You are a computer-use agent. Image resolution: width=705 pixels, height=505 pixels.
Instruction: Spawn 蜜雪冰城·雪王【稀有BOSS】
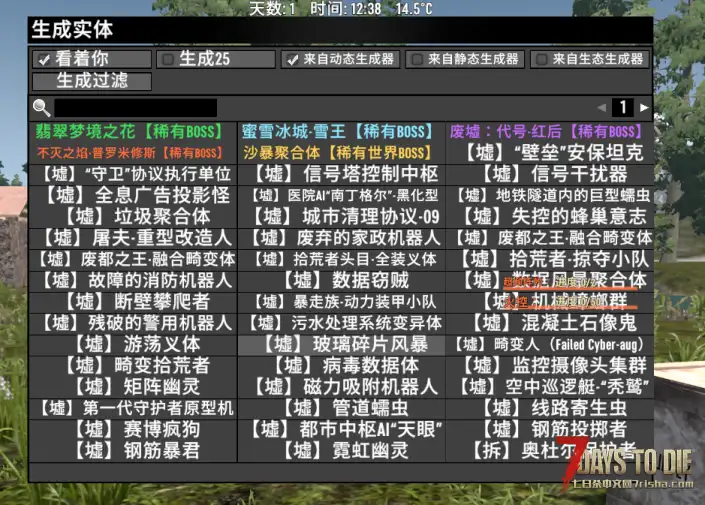click(x=338, y=132)
